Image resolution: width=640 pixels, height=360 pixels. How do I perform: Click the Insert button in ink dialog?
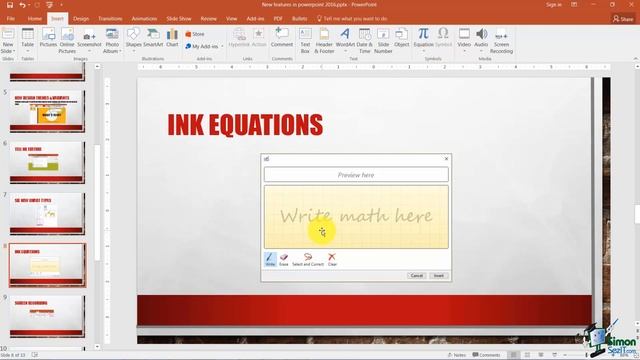pyautogui.click(x=439, y=276)
